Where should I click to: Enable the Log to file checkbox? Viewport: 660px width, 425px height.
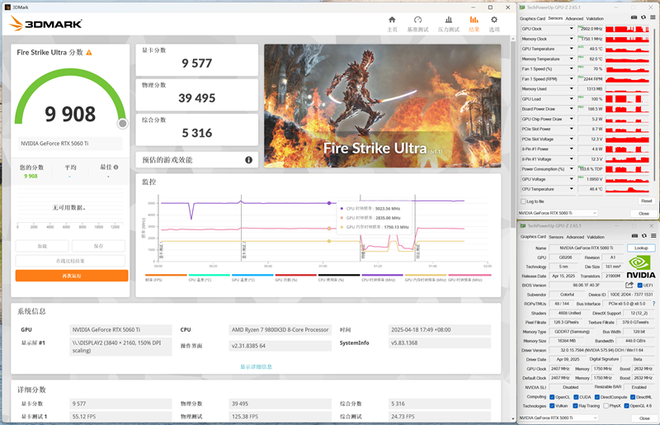point(523,201)
